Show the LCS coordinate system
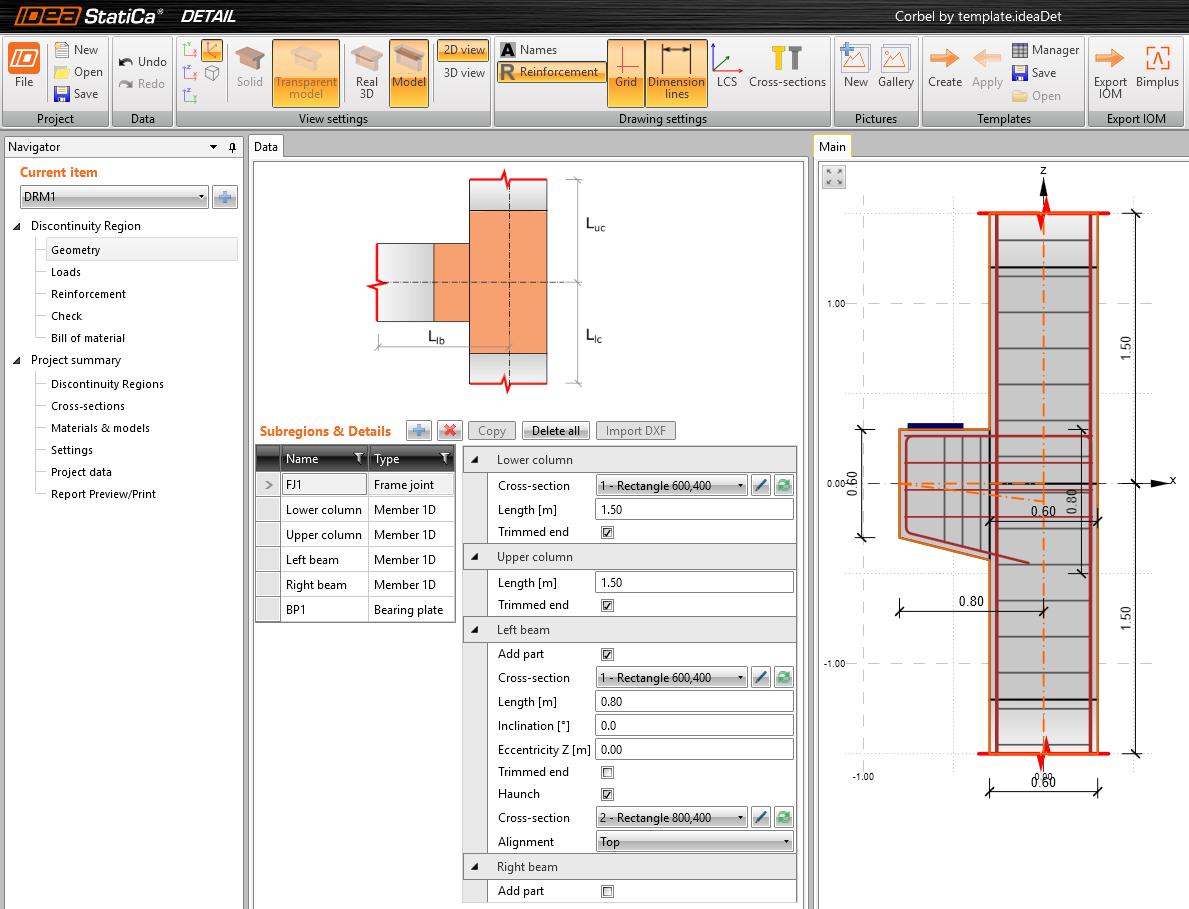The height and width of the screenshot is (909, 1189). (726, 68)
